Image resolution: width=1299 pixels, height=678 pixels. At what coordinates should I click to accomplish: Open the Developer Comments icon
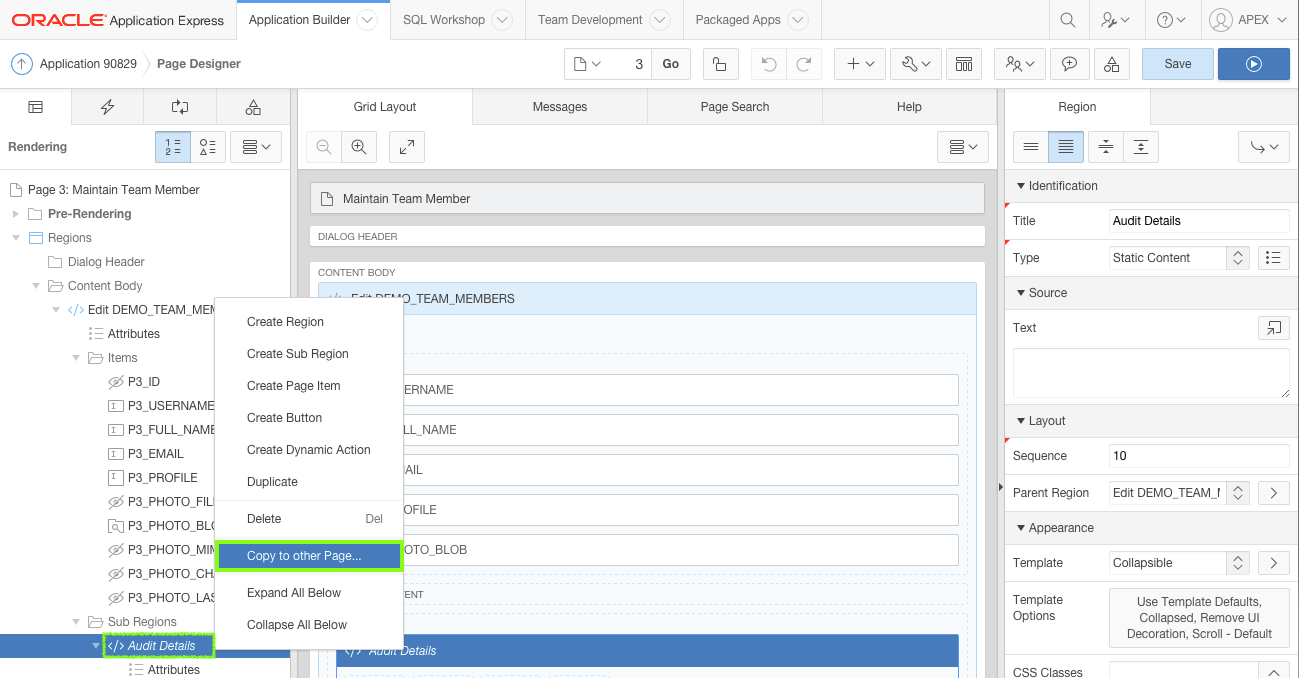[1069, 64]
